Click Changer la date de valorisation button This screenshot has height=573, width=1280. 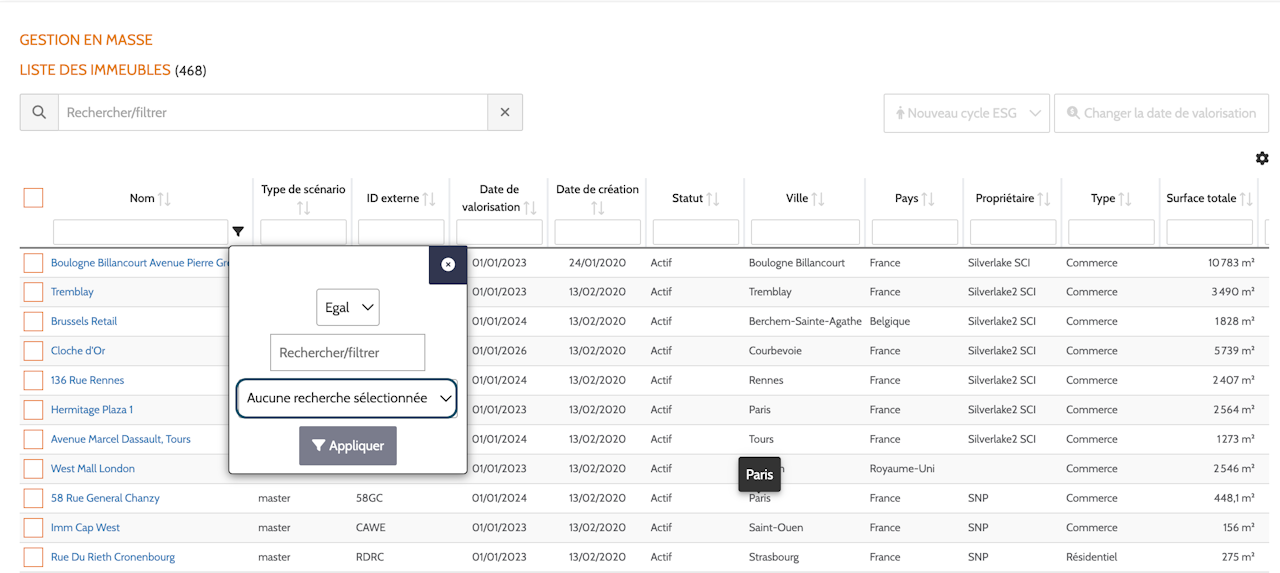1161,113
